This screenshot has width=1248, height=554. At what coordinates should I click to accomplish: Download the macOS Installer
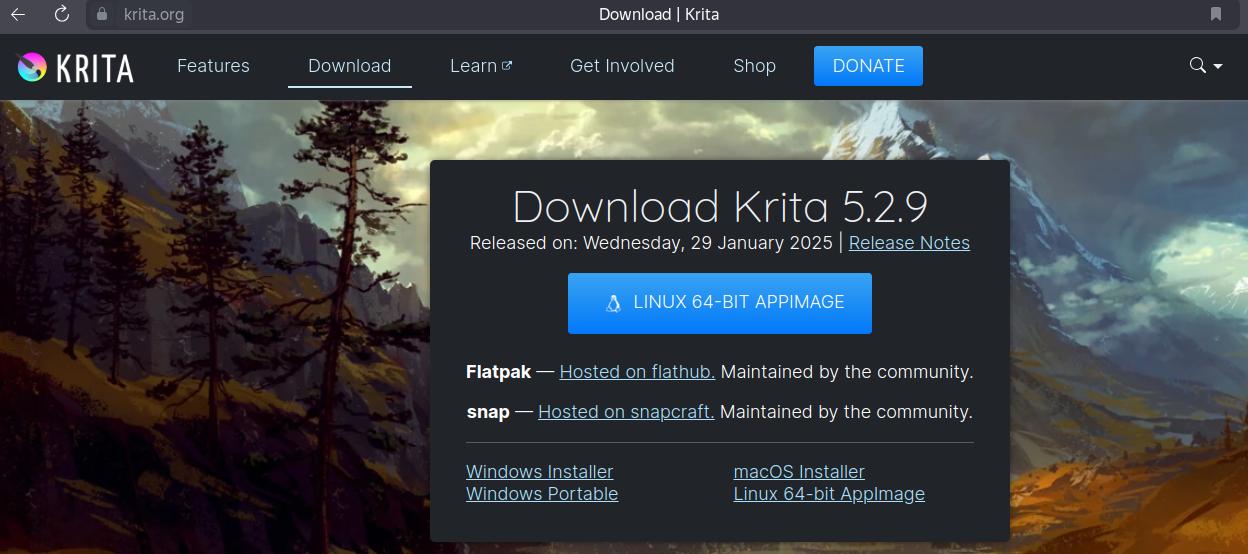(x=799, y=472)
